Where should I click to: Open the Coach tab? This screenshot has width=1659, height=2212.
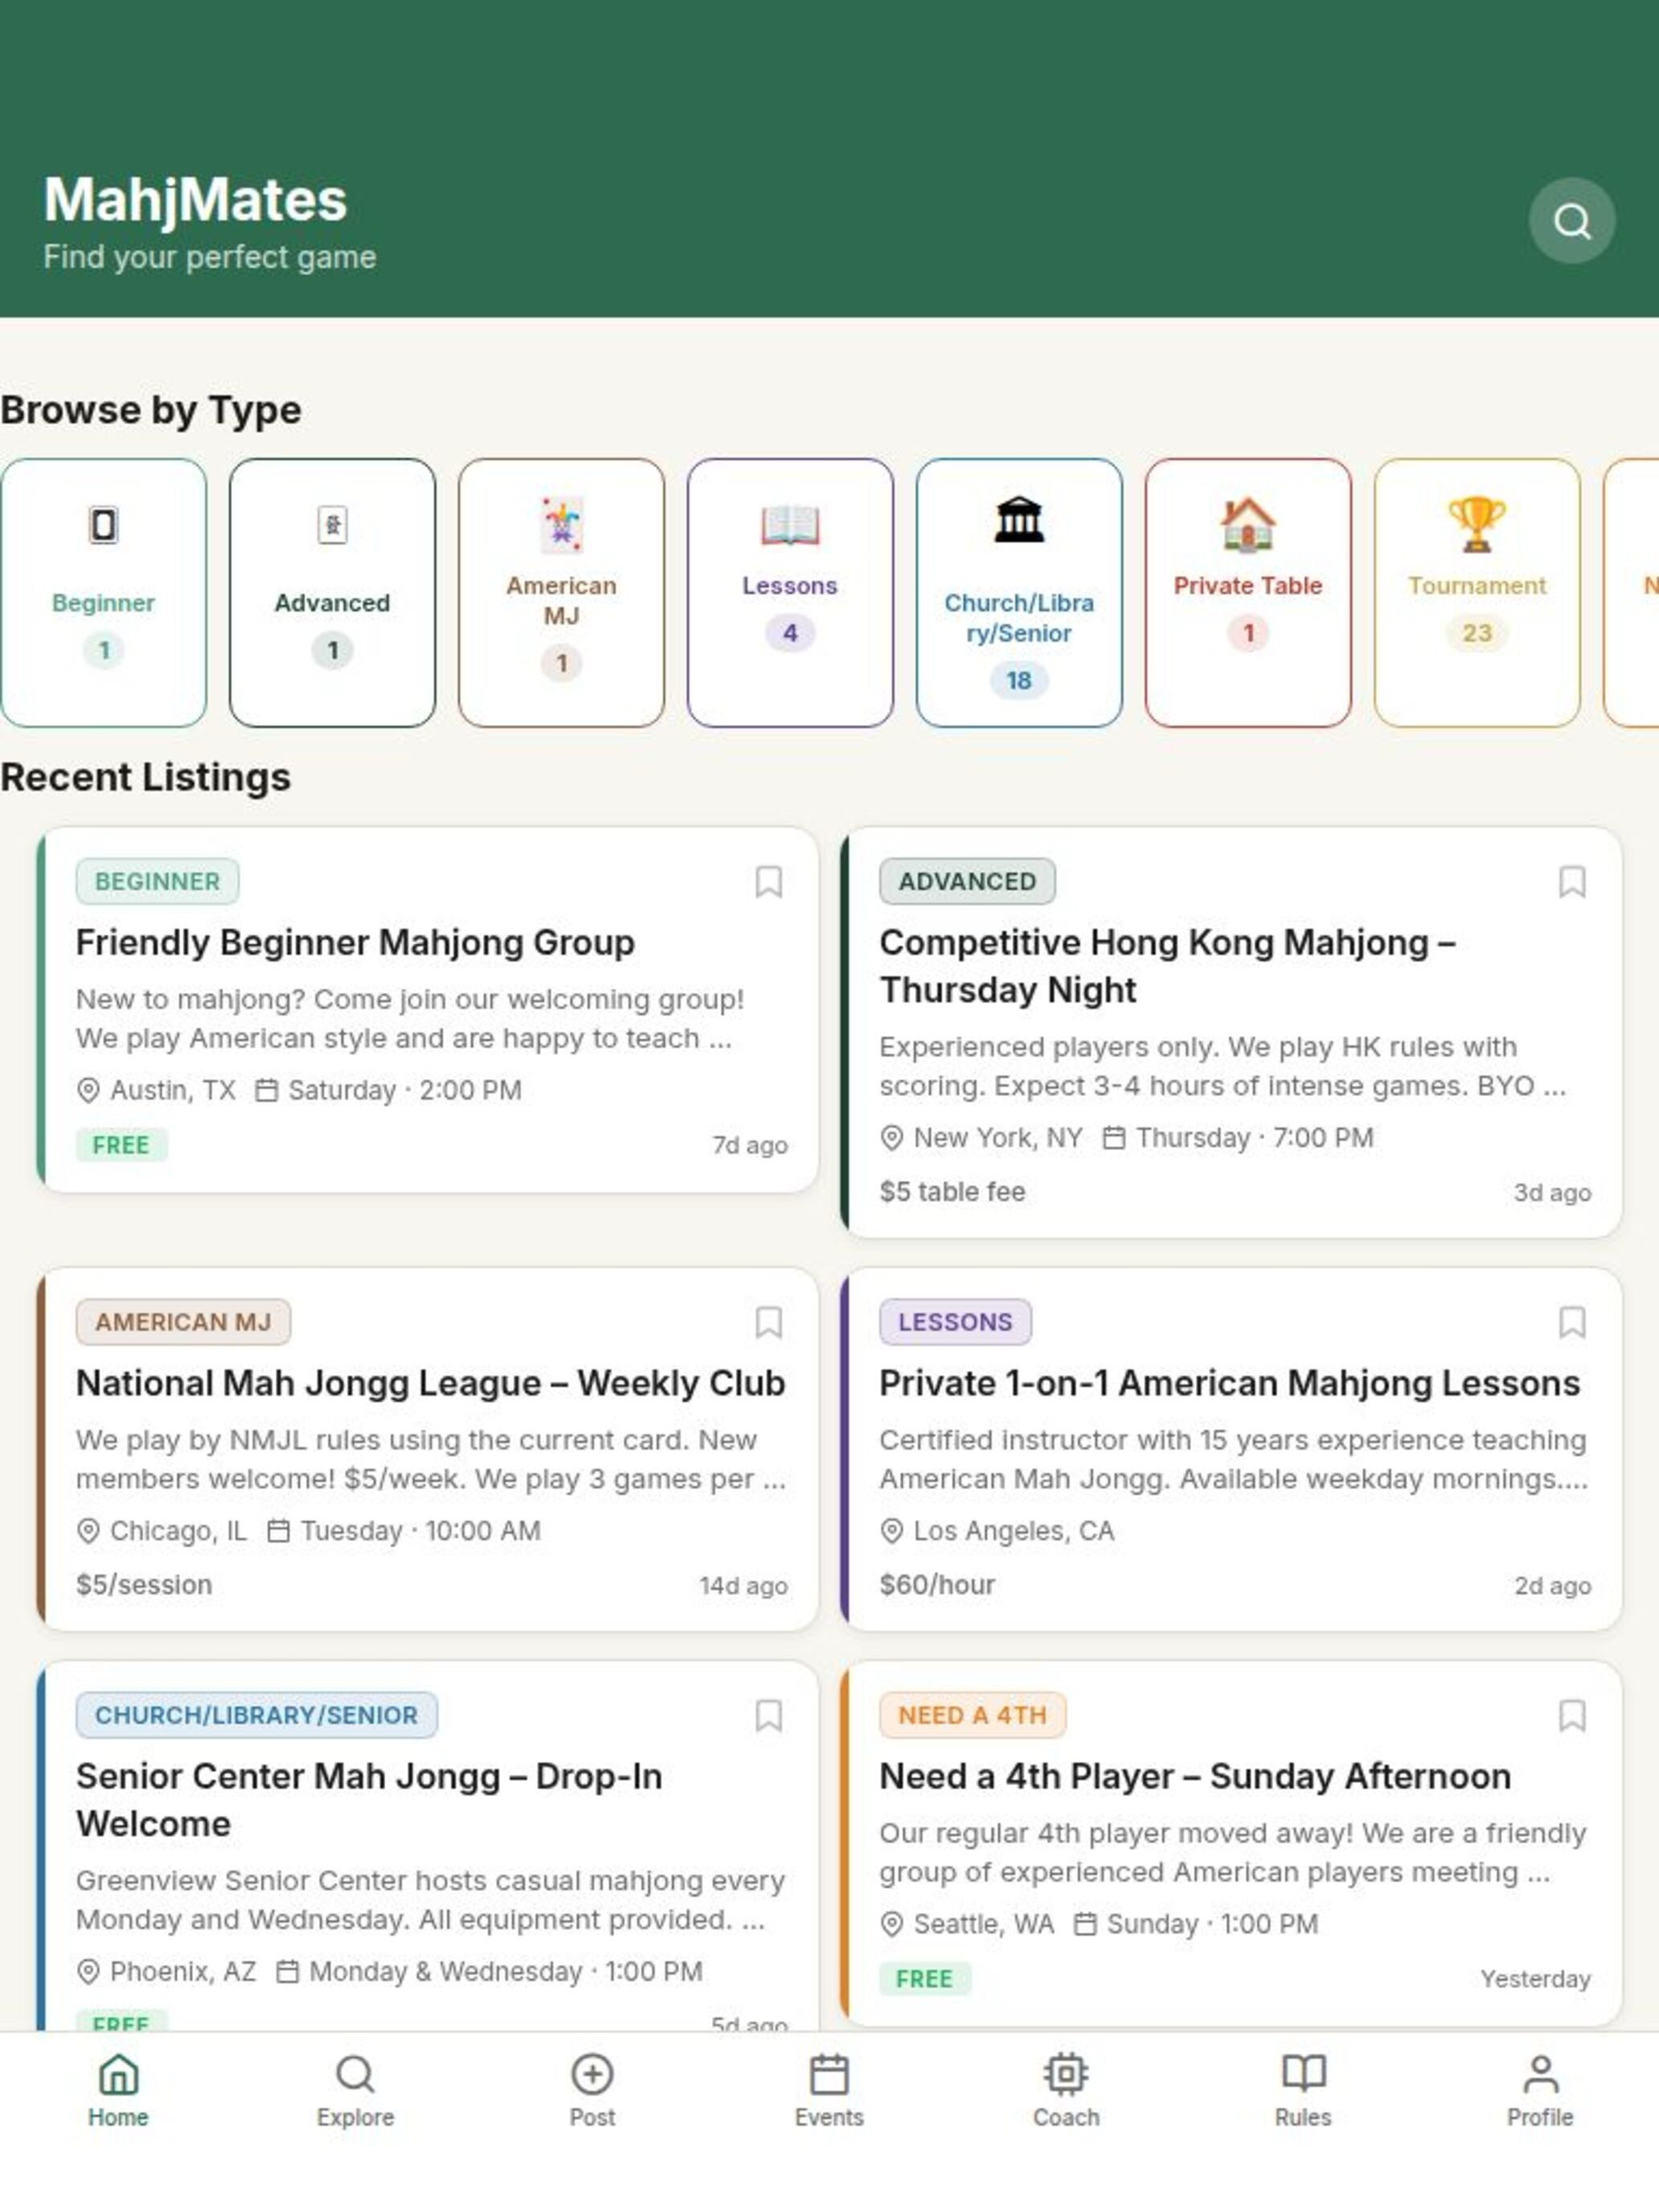(x=1066, y=2090)
